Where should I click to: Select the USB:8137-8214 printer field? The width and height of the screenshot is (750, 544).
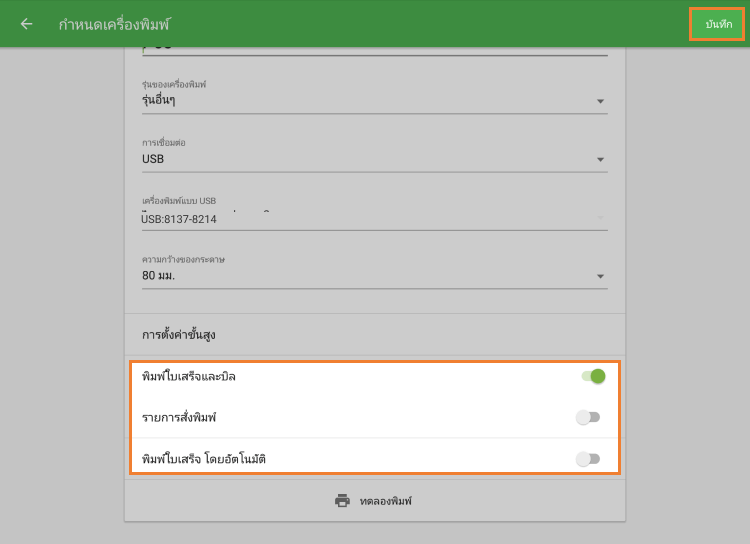[360, 218]
